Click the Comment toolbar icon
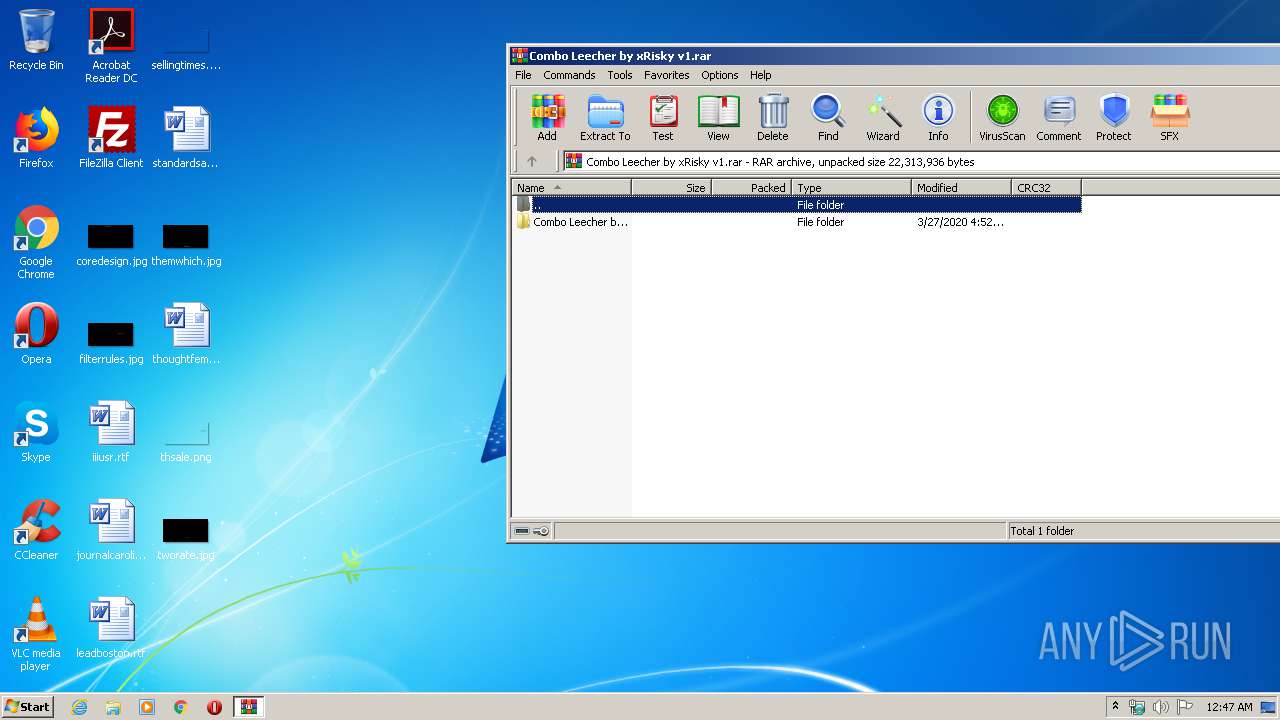The image size is (1280, 720). [1059, 118]
